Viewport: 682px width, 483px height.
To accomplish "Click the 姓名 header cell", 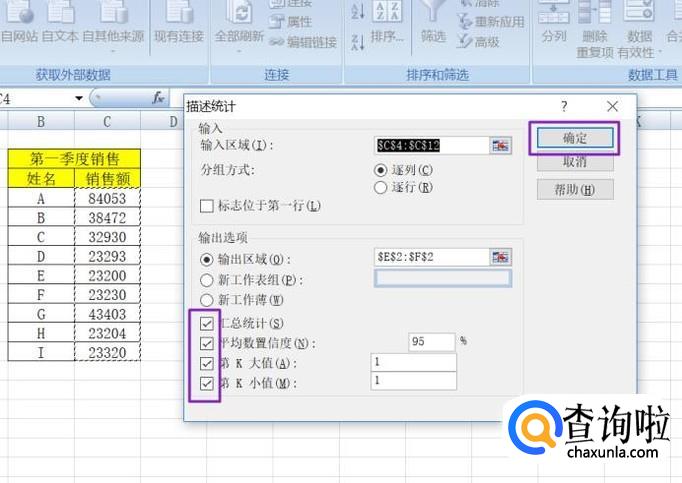I will [x=41, y=178].
